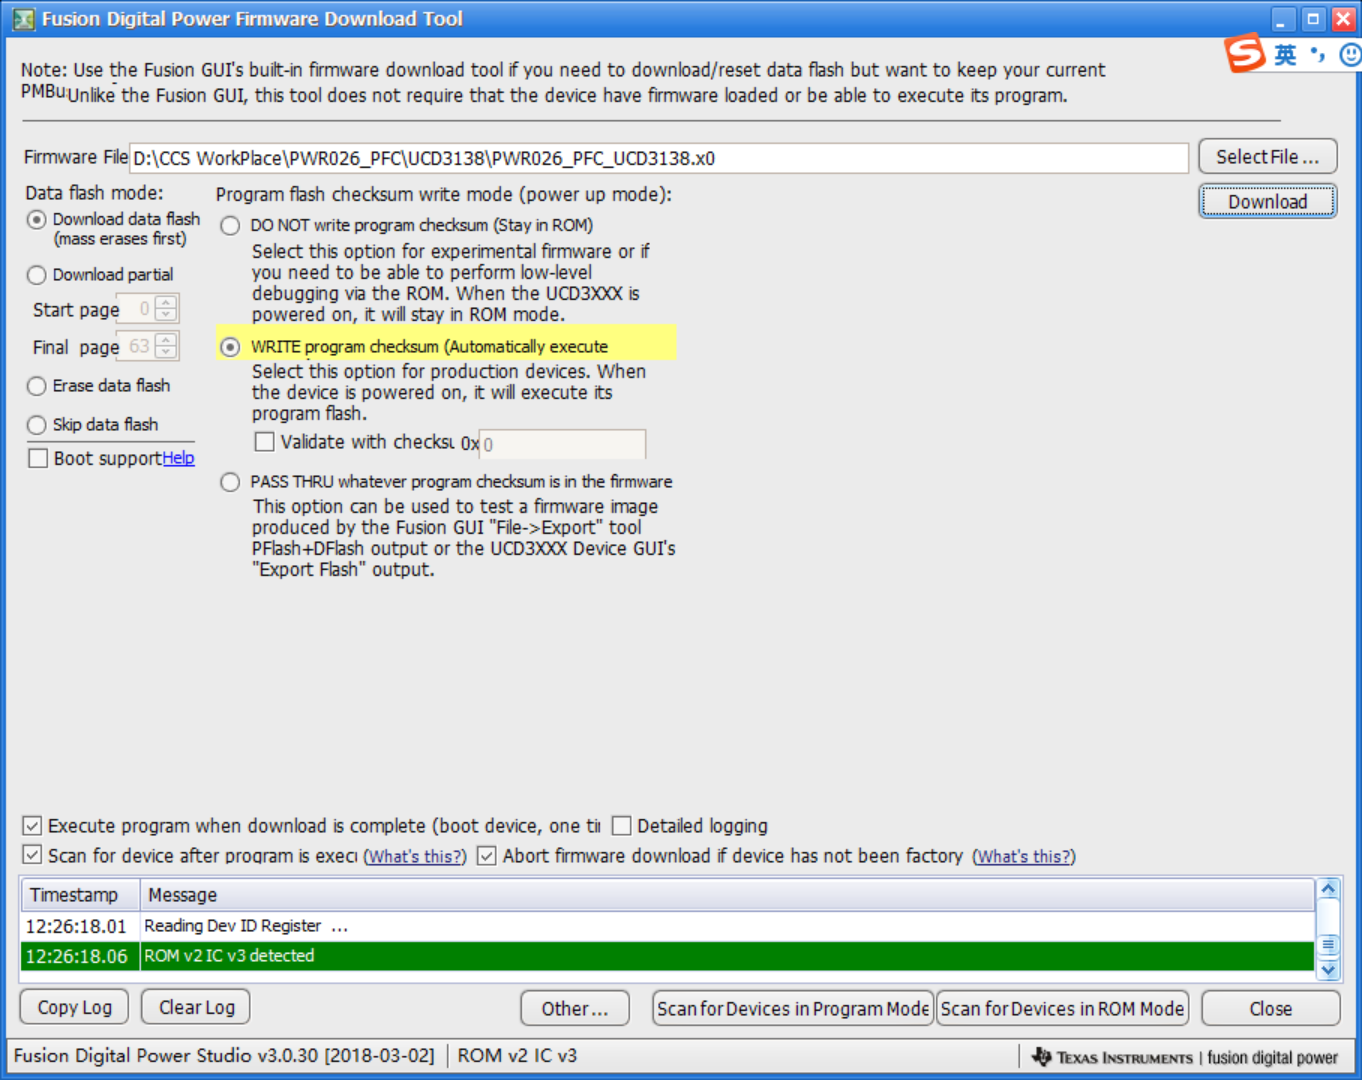Screen dimensions: 1362x1080
Task: Click the Firmware File path field
Action: pos(659,158)
